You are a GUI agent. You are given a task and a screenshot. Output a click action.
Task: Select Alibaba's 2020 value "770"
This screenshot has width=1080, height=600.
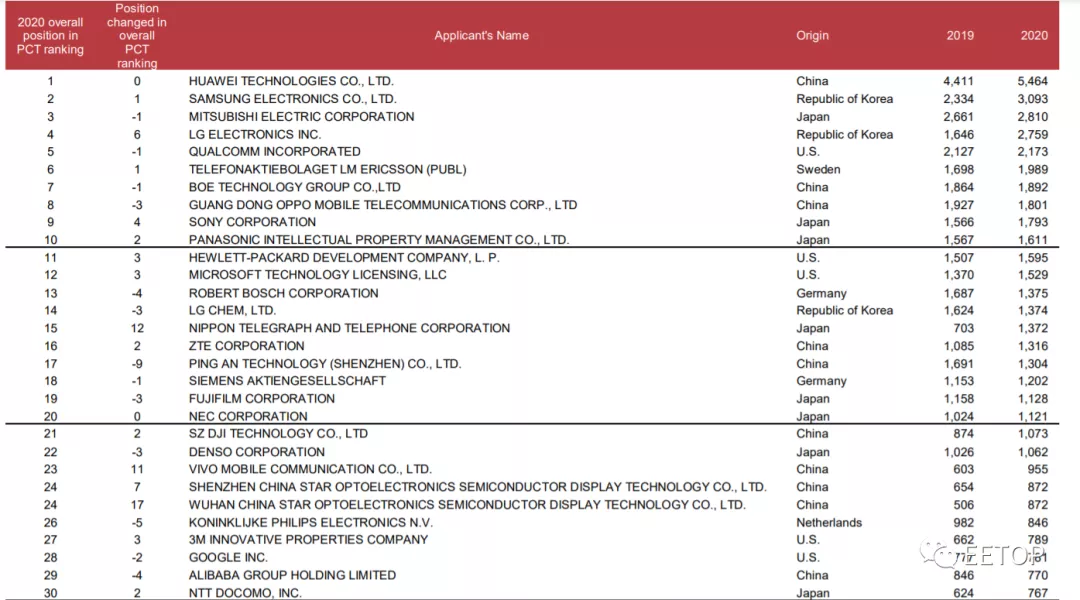[x=1037, y=576]
